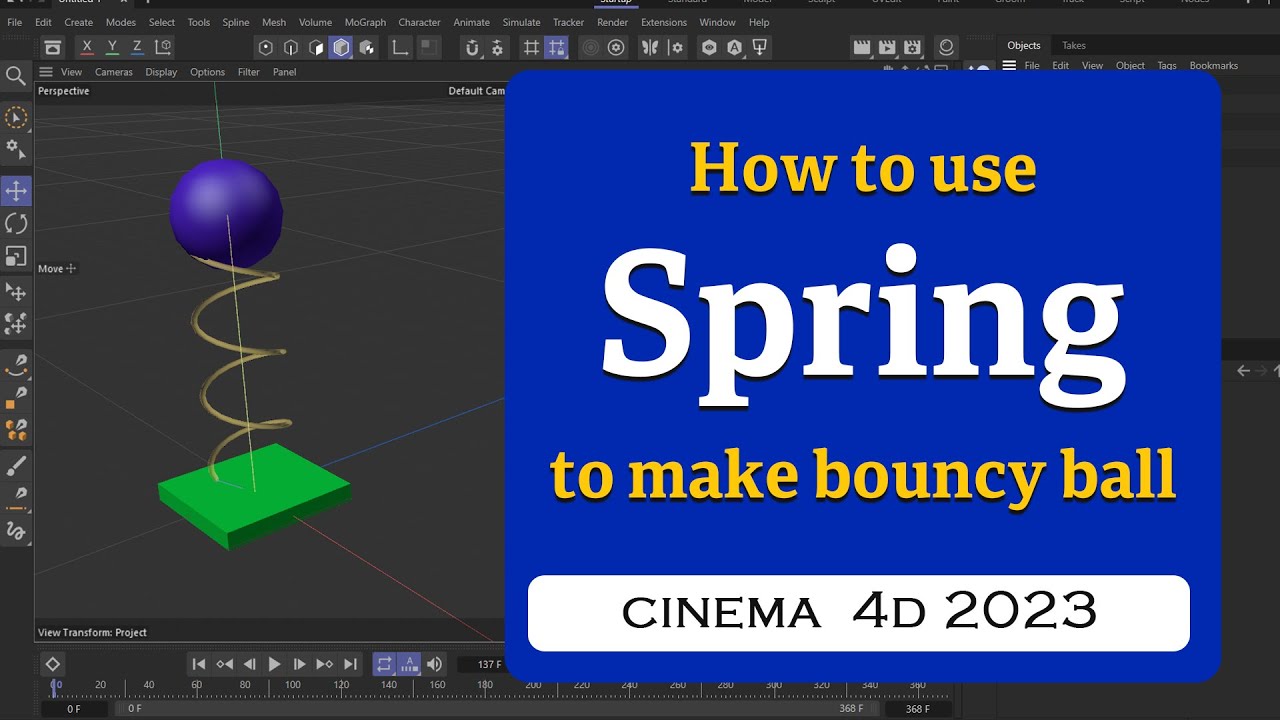Open viewport Panel menu
Image resolution: width=1280 pixels, height=720 pixels.
coord(284,72)
